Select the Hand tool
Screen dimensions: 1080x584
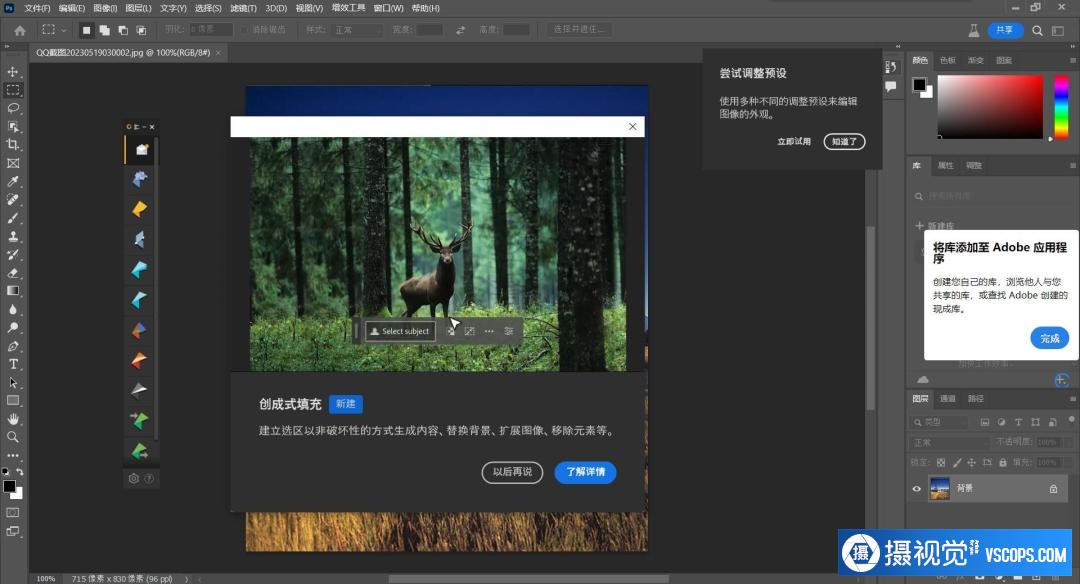click(12, 419)
